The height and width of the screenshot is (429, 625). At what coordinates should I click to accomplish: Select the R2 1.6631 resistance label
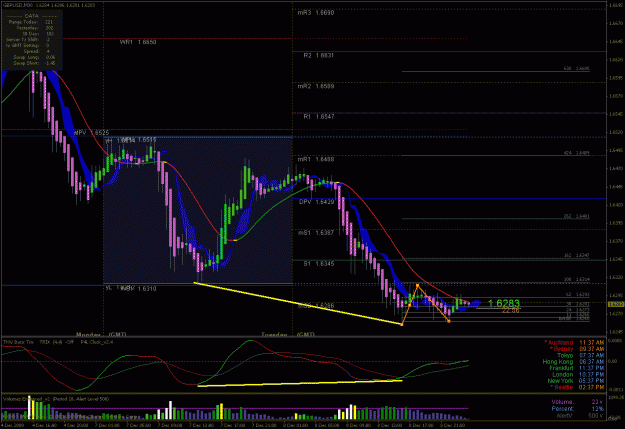(x=318, y=55)
